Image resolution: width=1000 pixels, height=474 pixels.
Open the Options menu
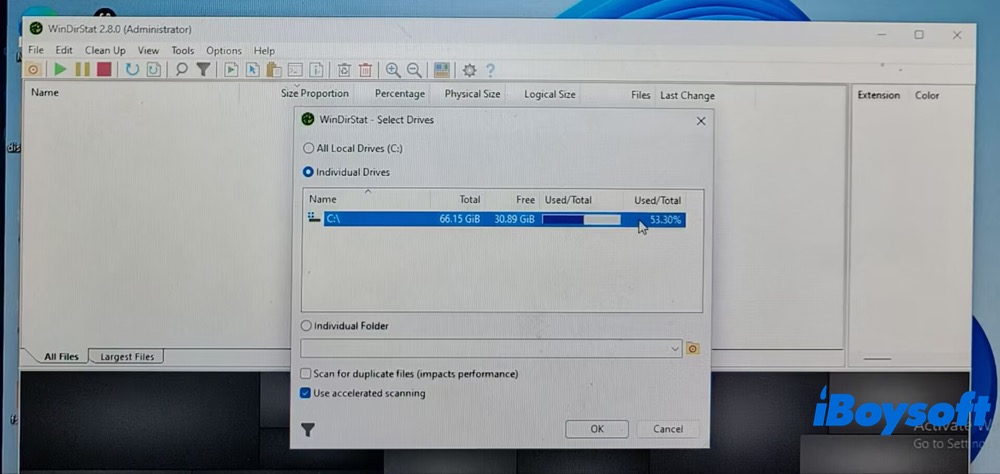click(224, 50)
